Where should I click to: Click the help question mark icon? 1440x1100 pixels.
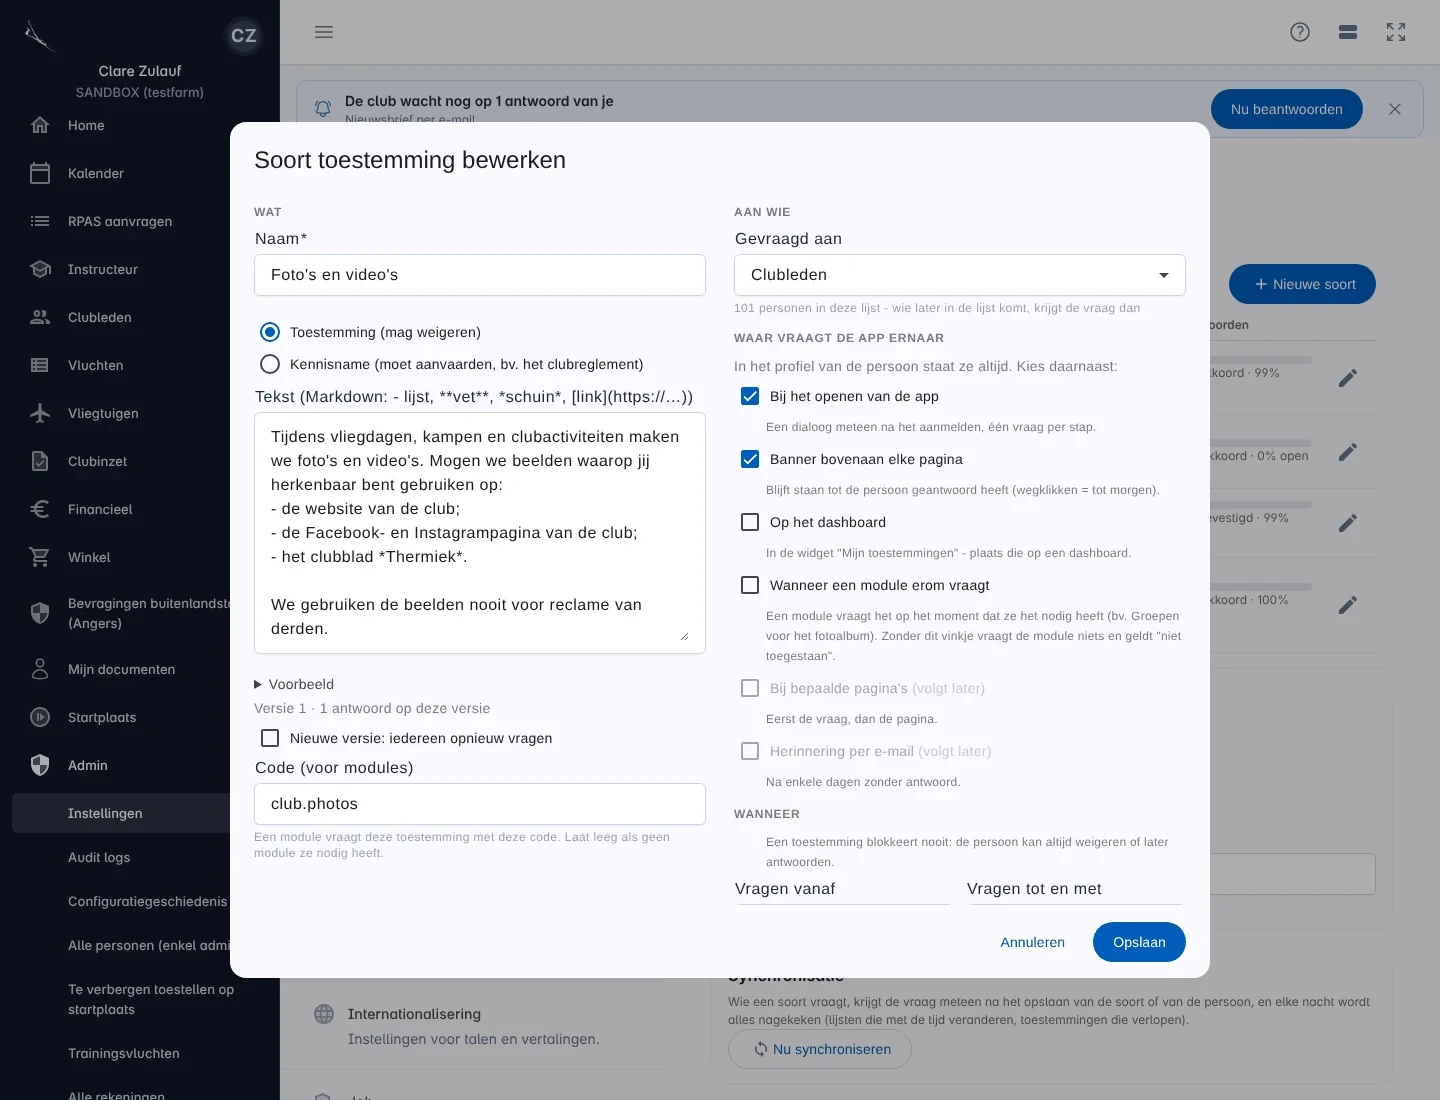pyautogui.click(x=1300, y=32)
